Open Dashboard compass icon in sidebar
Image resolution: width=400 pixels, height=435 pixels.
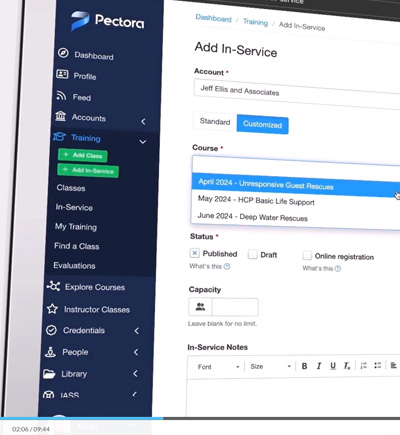63,53
